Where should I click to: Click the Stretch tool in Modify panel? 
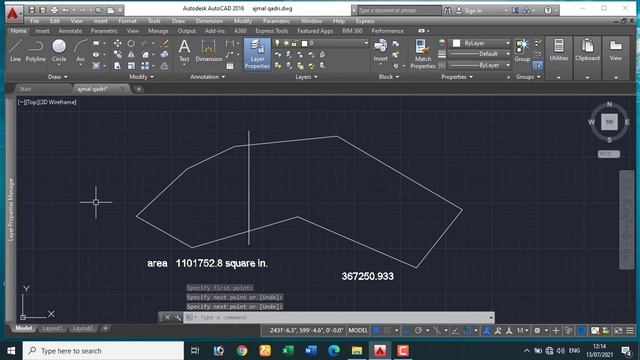coord(118,65)
